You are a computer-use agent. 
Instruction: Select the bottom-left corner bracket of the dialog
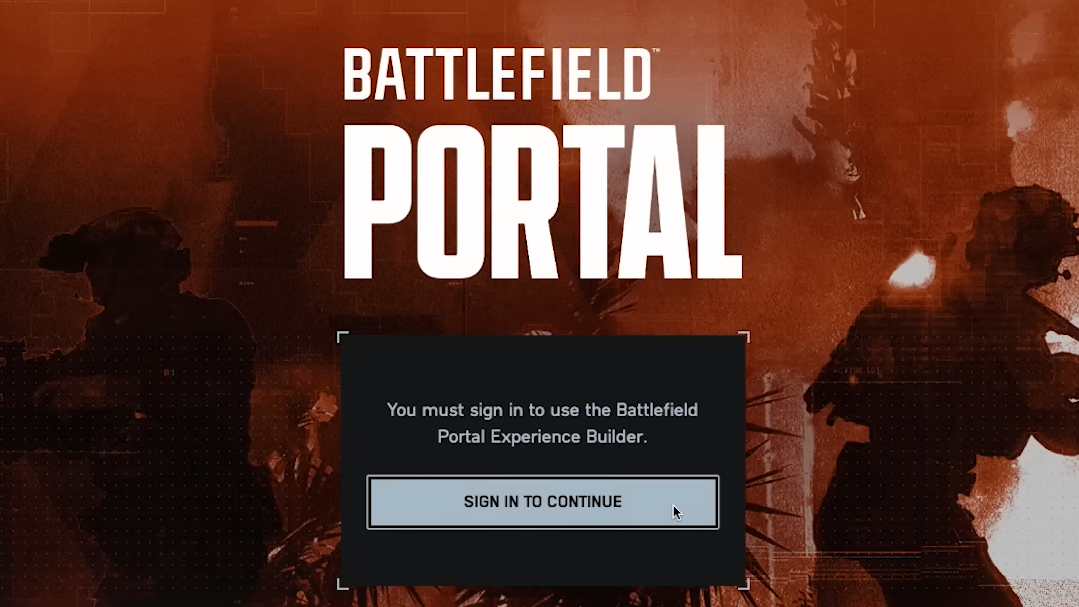tap(343, 584)
